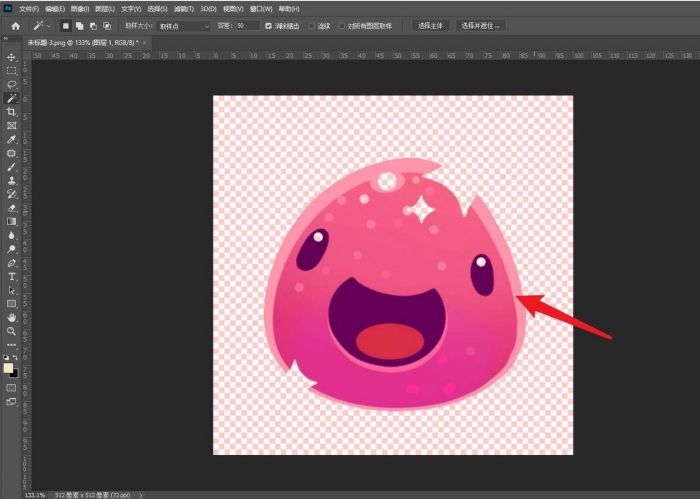Select the Move tool

tap(11, 57)
